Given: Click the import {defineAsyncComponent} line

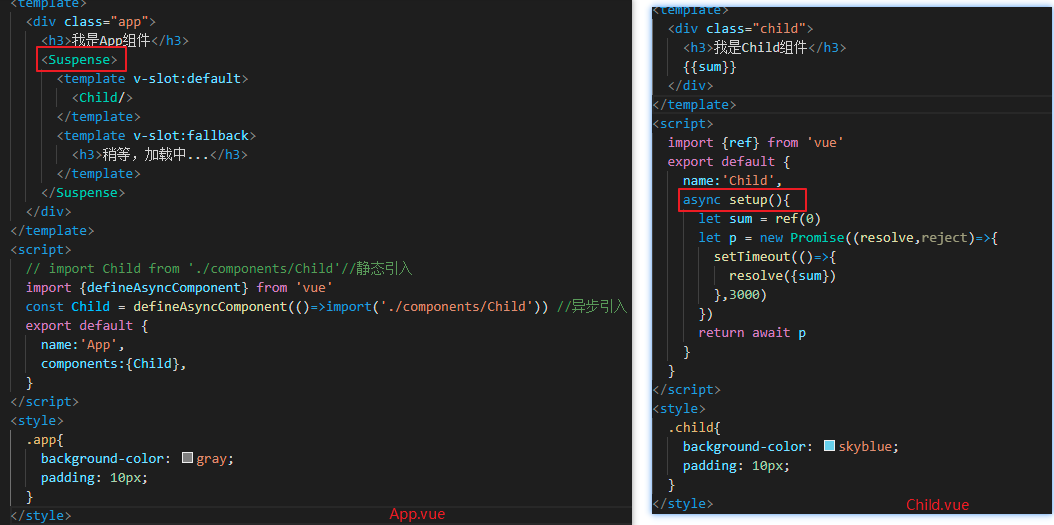Looking at the screenshot, I should tap(179, 288).
